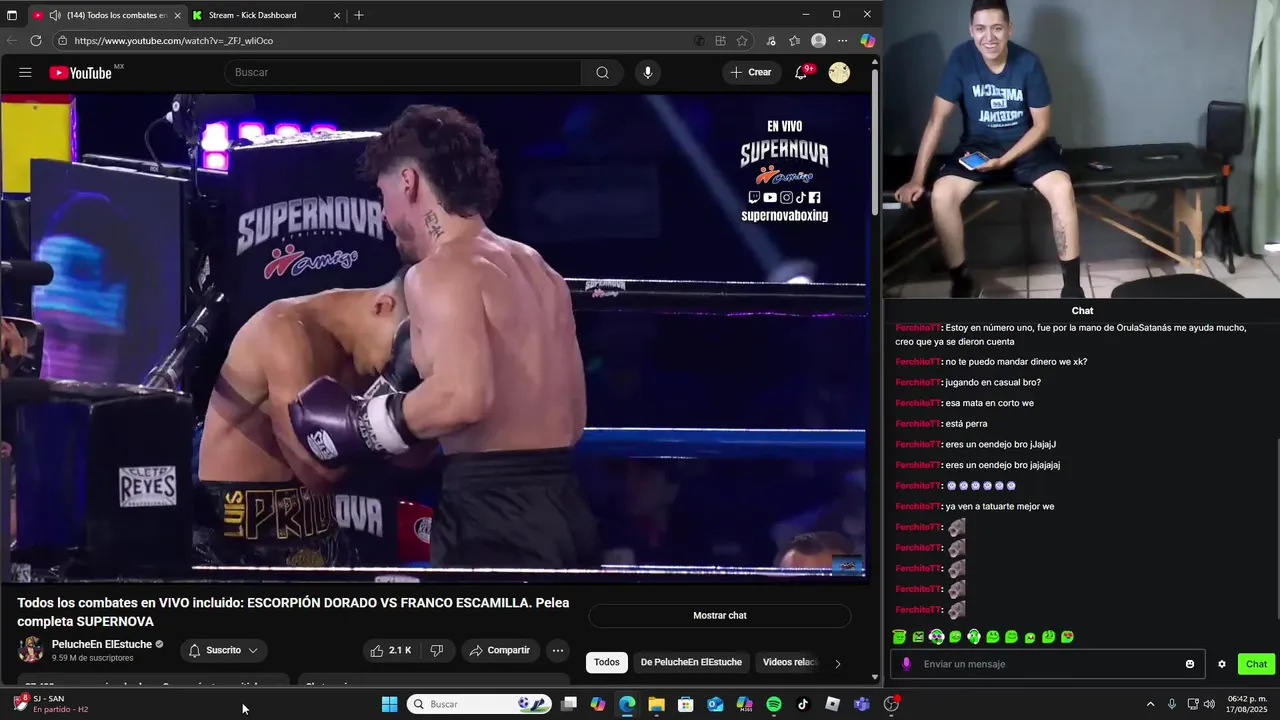
Task: Open the YouTube account avatar menu
Action: (x=839, y=72)
